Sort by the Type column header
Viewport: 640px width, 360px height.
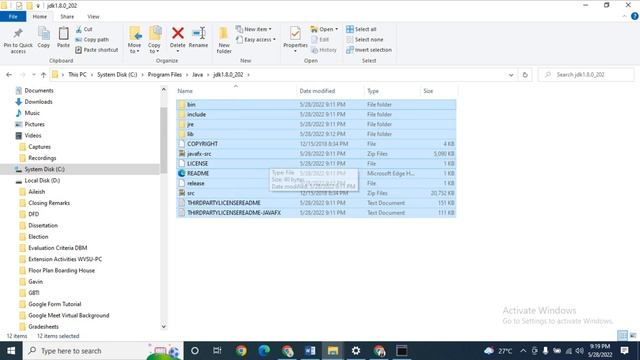(391, 91)
